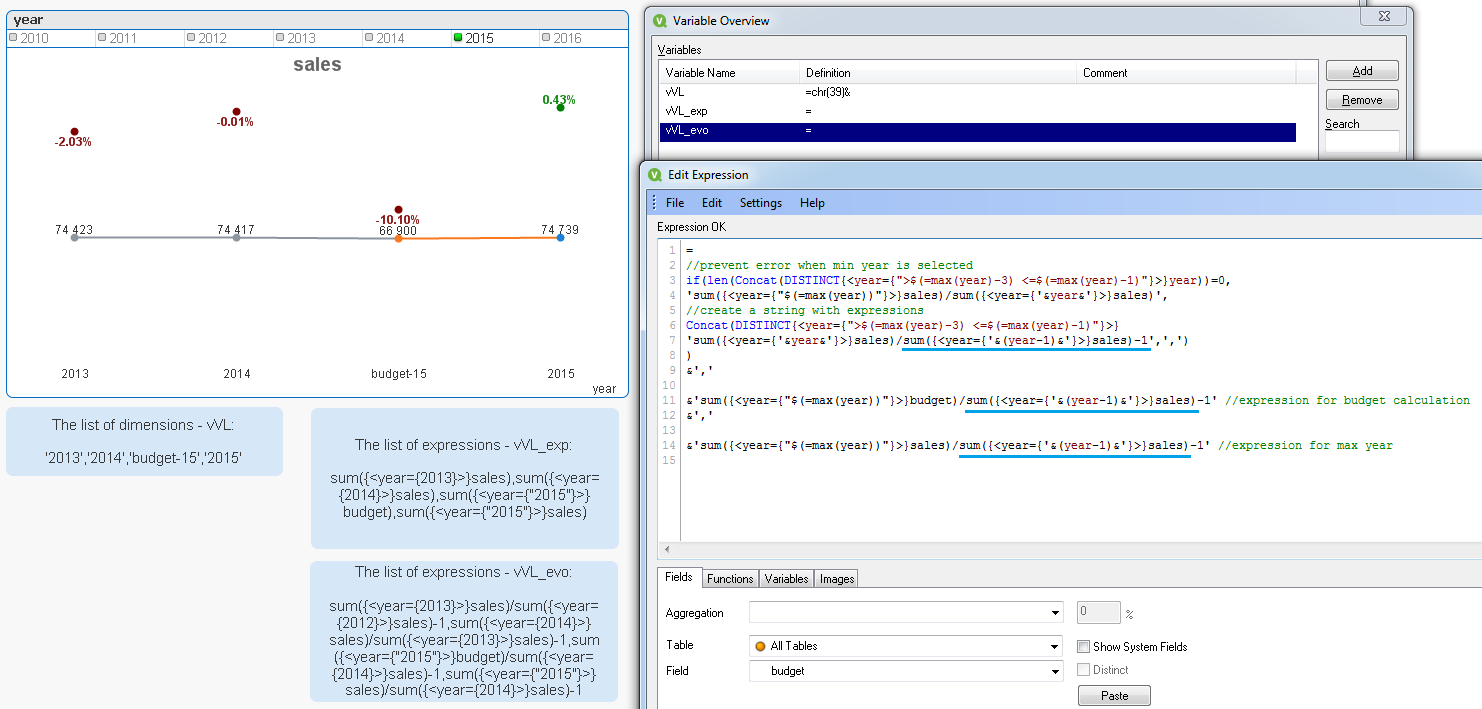Viewport: 1482px width, 709px height.
Task: Expand the Table dropdown showing All Tables
Action: tap(1056, 646)
